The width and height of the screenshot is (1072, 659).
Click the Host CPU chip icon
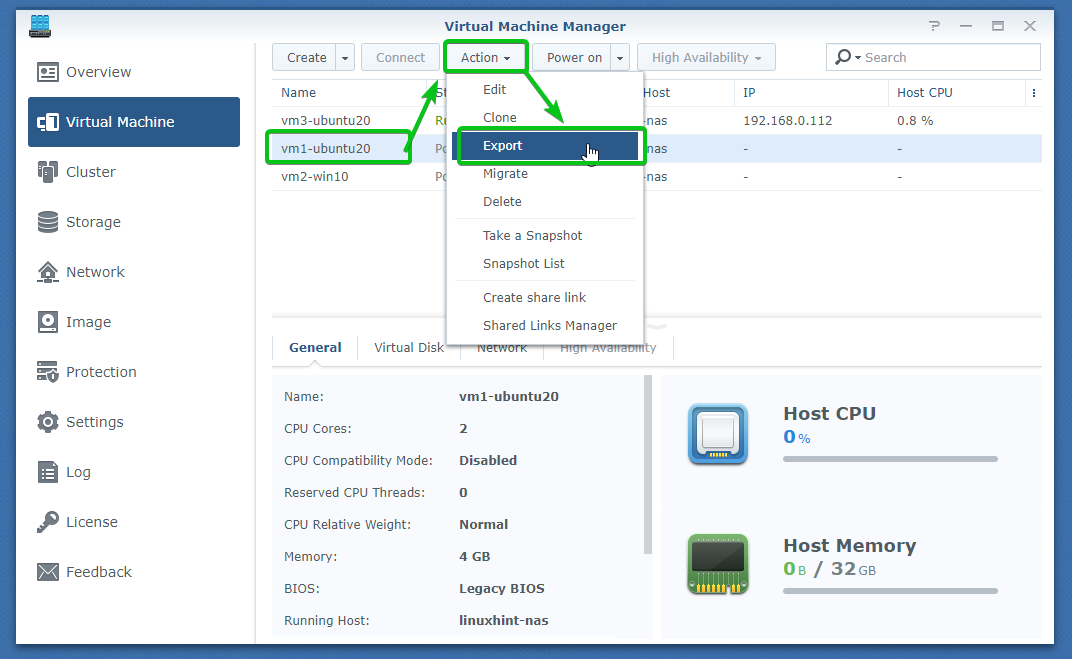coord(718,434)
